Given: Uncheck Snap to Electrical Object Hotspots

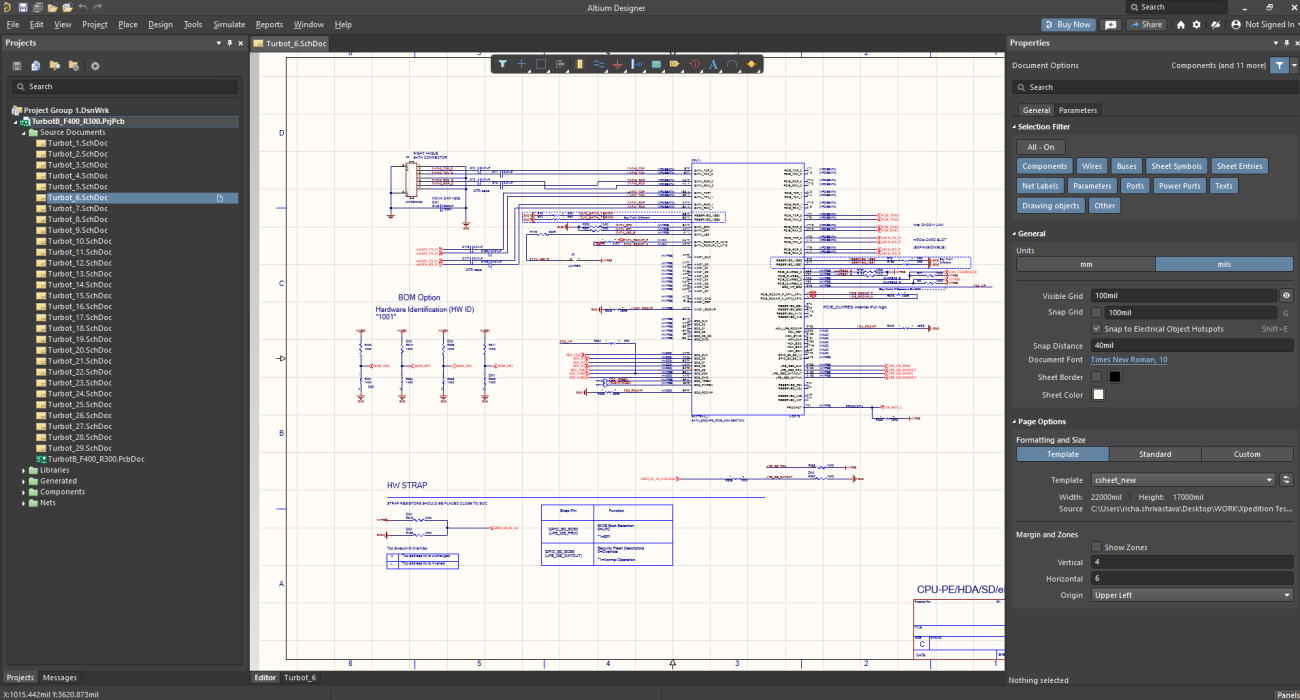Looking at the screenshot, I should click(x=1097, y=329).
